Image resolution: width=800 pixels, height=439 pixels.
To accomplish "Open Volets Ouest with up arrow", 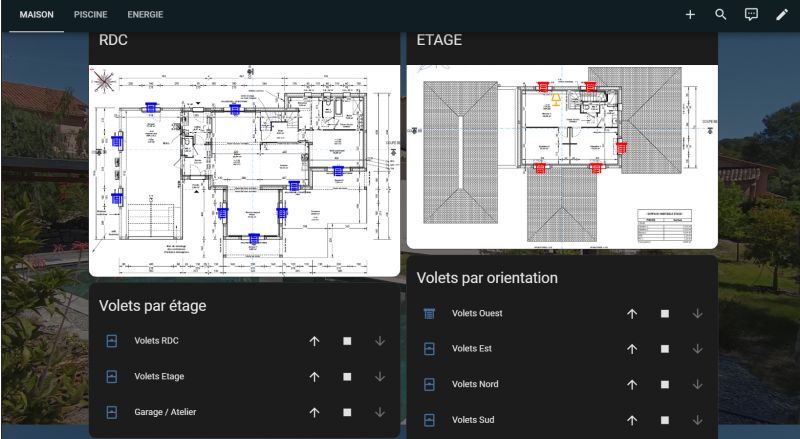I will [x=632, y=314].
